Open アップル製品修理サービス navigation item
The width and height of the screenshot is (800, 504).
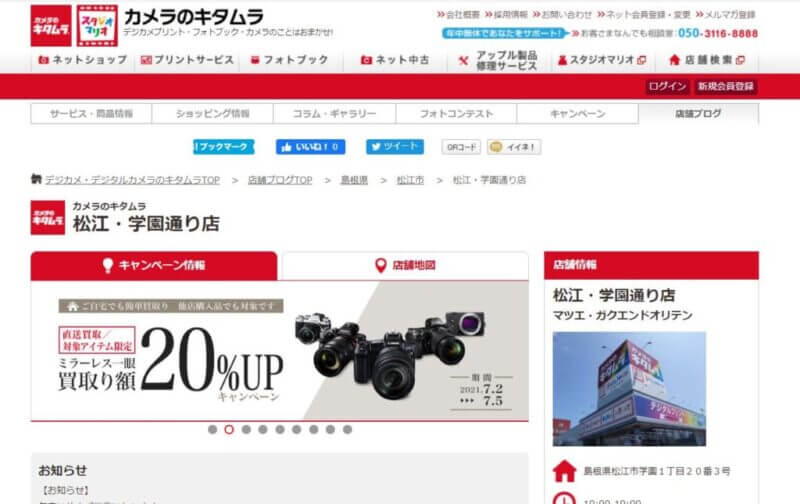pyautogui.click(x=498, y=60)
